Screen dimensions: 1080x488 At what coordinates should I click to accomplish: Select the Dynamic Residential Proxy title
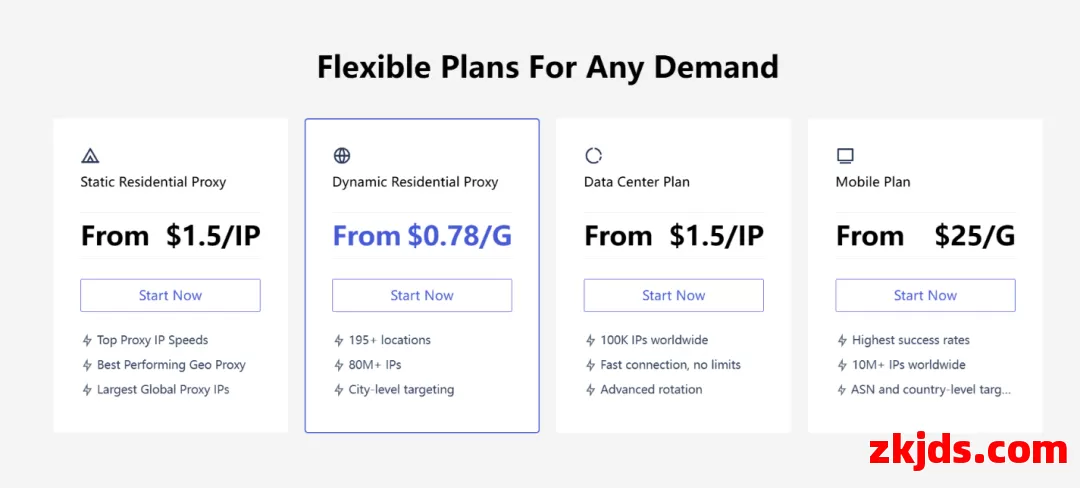pyautogui.click(x=415, y=182)
